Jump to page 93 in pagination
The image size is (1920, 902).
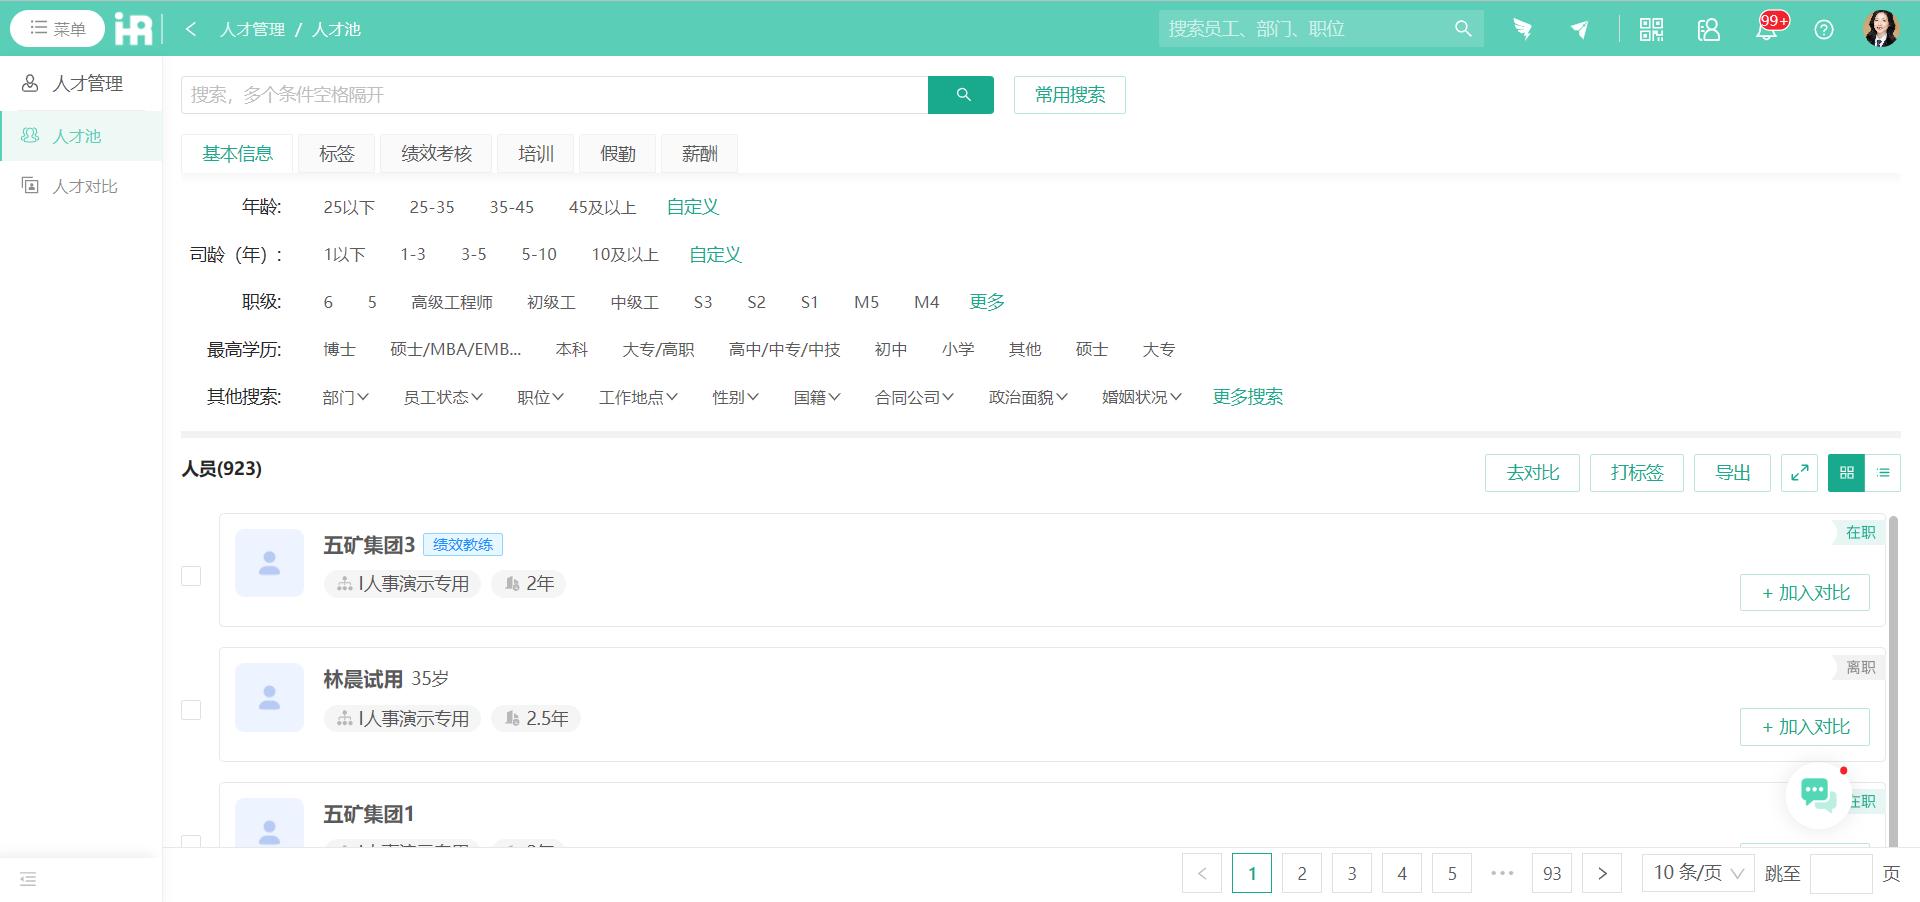1551,872
